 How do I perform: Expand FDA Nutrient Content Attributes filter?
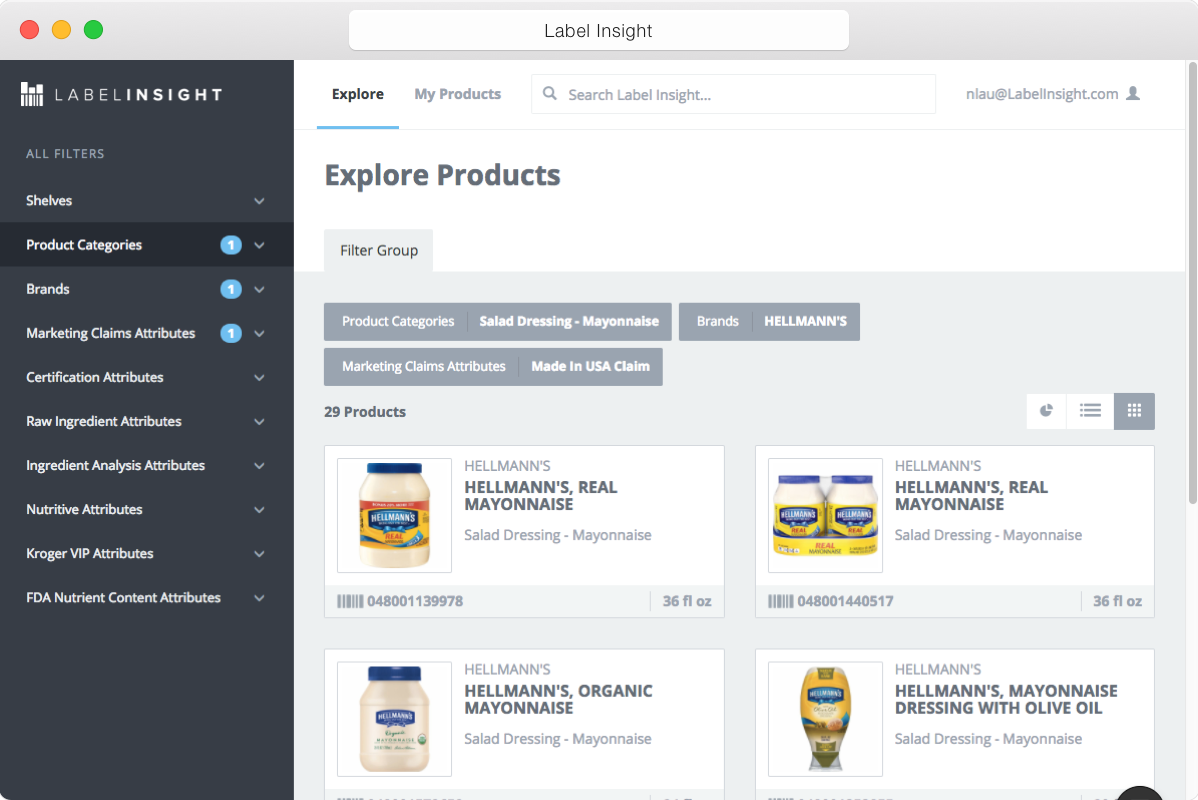pos(147,598)
